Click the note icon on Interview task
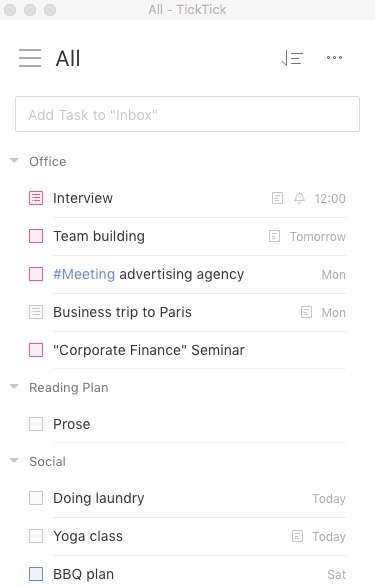Viewport: 375px width, 587px height. point(277,198)
